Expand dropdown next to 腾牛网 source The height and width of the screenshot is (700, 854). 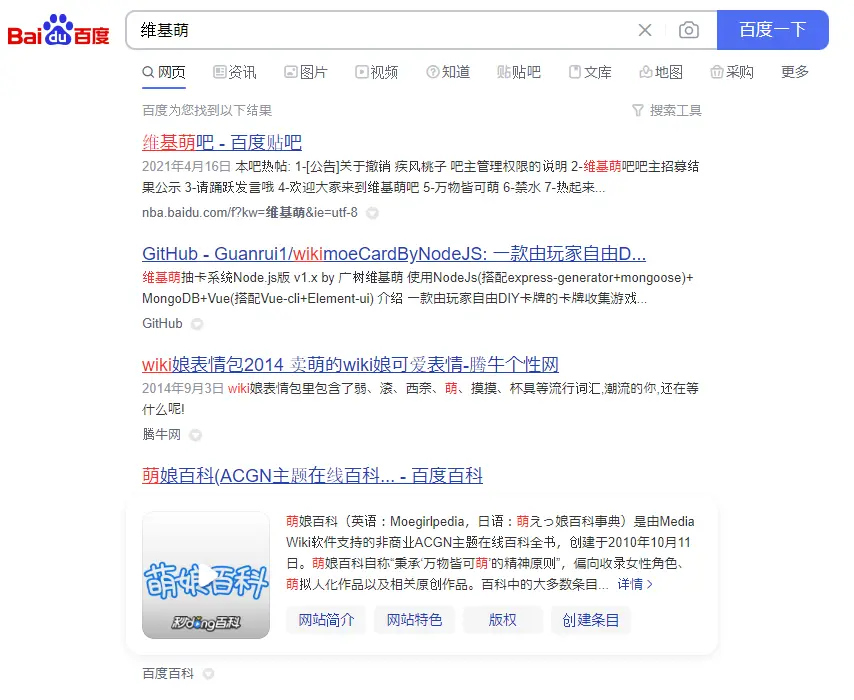click(x=196, y=435)
